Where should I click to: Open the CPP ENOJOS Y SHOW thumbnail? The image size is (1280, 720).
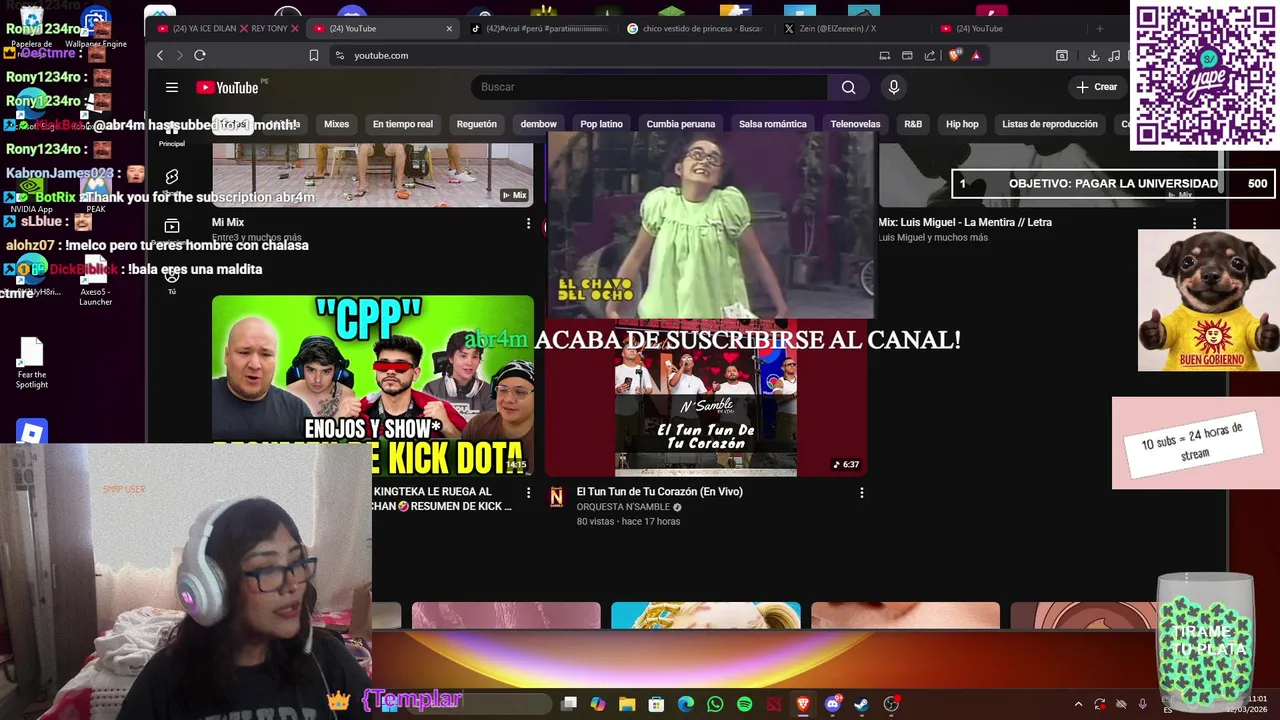(373, 385)
